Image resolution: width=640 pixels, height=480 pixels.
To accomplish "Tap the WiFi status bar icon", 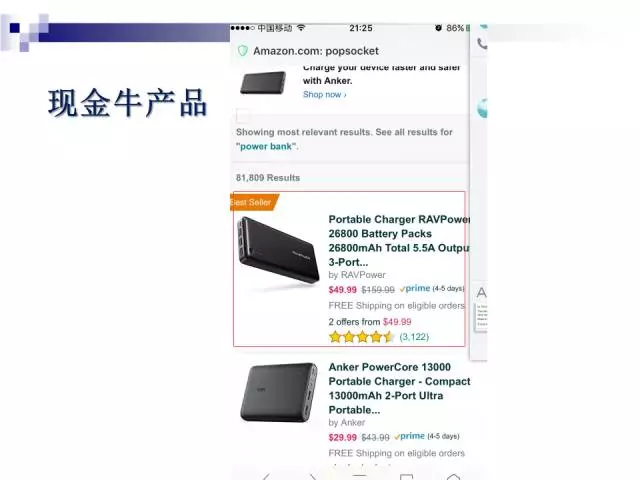I will point(301,28).
